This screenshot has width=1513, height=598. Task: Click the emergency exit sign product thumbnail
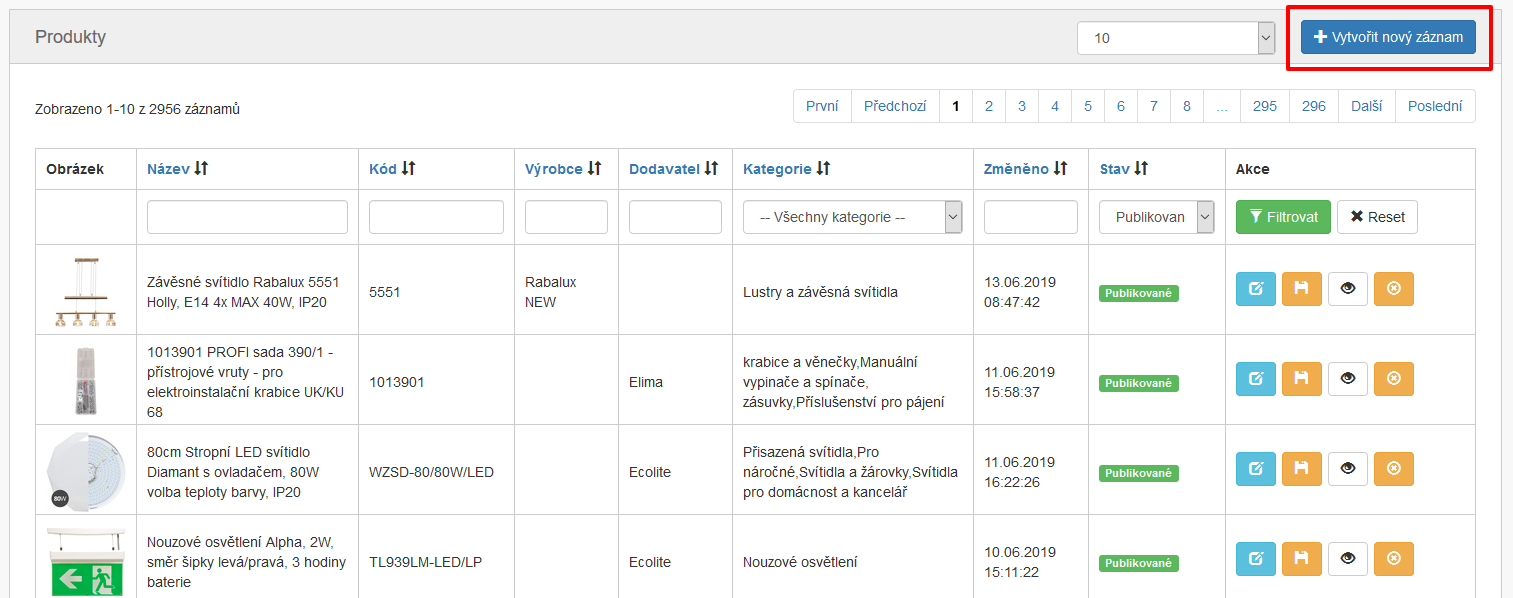coord(85,561)
